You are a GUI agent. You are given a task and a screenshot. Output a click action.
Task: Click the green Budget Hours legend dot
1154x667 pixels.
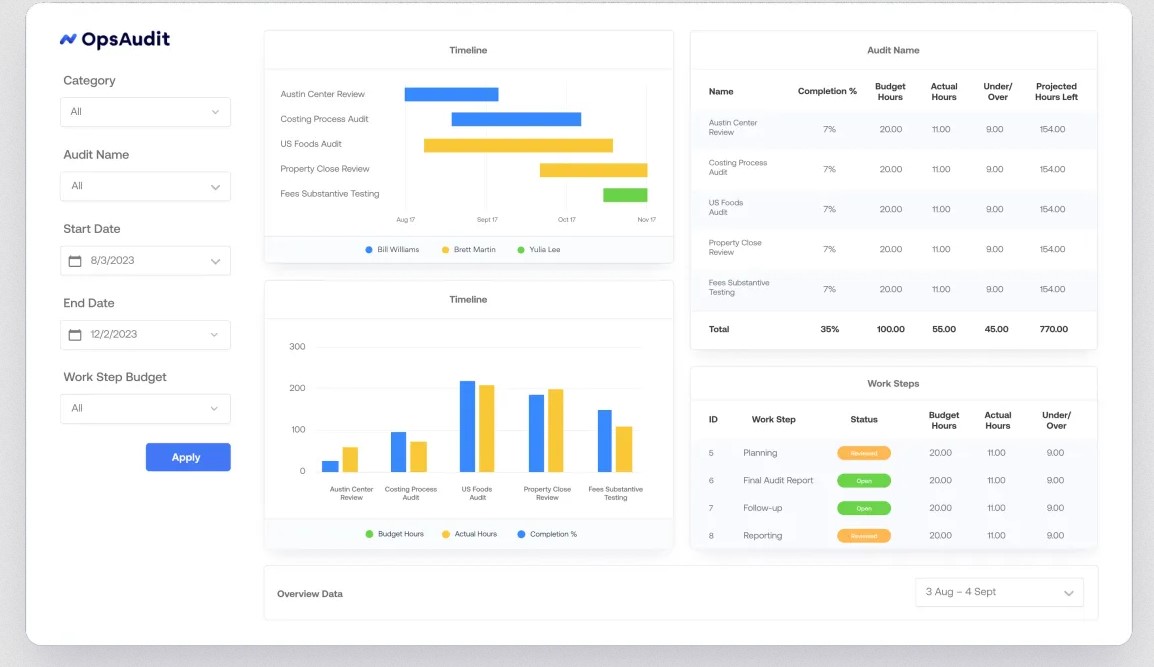click(x=369, y=534)
